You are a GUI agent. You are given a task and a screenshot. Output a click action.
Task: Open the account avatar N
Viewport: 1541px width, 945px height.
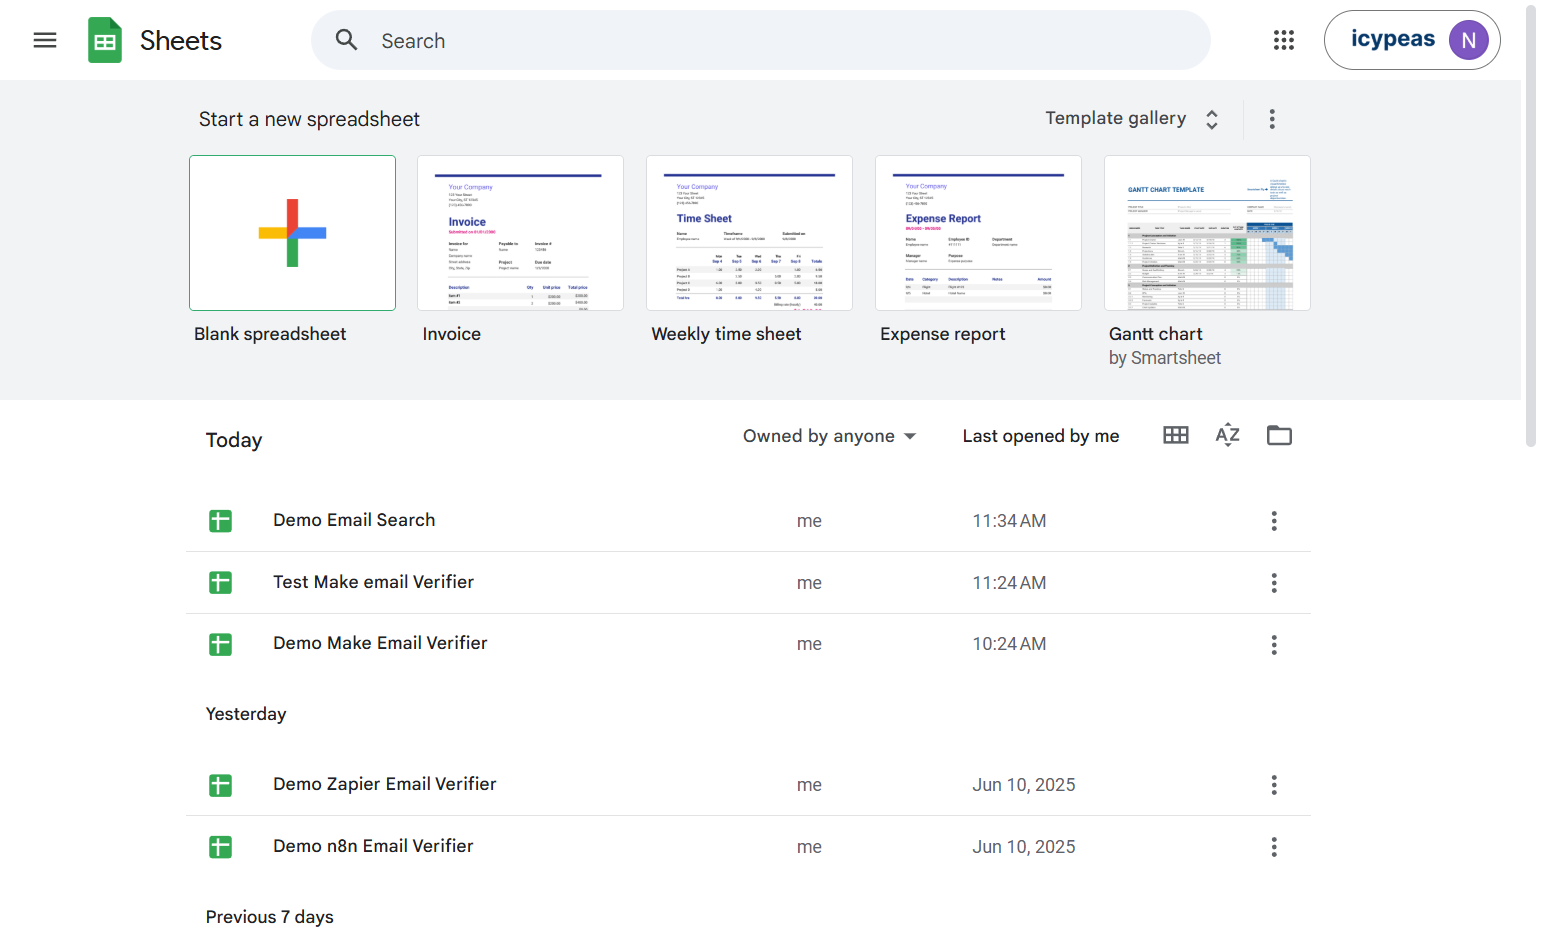tap(1468, 40)
